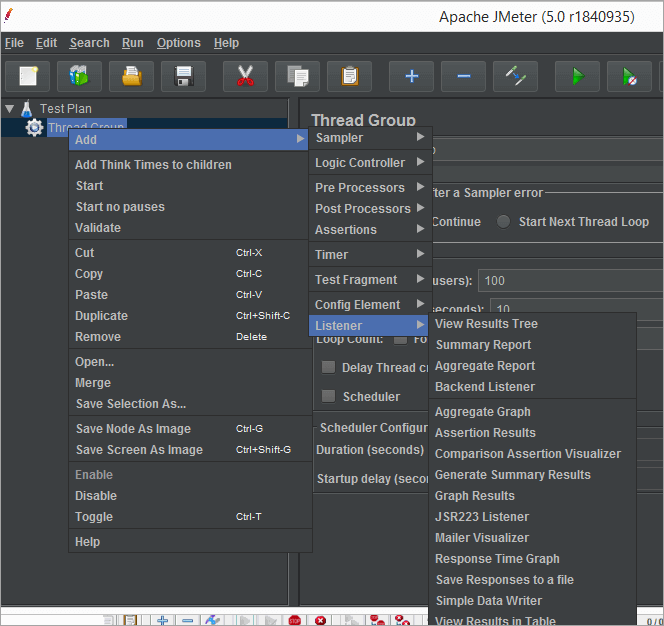The width and height of the screenshot is (664, 626).
Task: Choose Simple Data Writer listener
Action: (533, 601)
